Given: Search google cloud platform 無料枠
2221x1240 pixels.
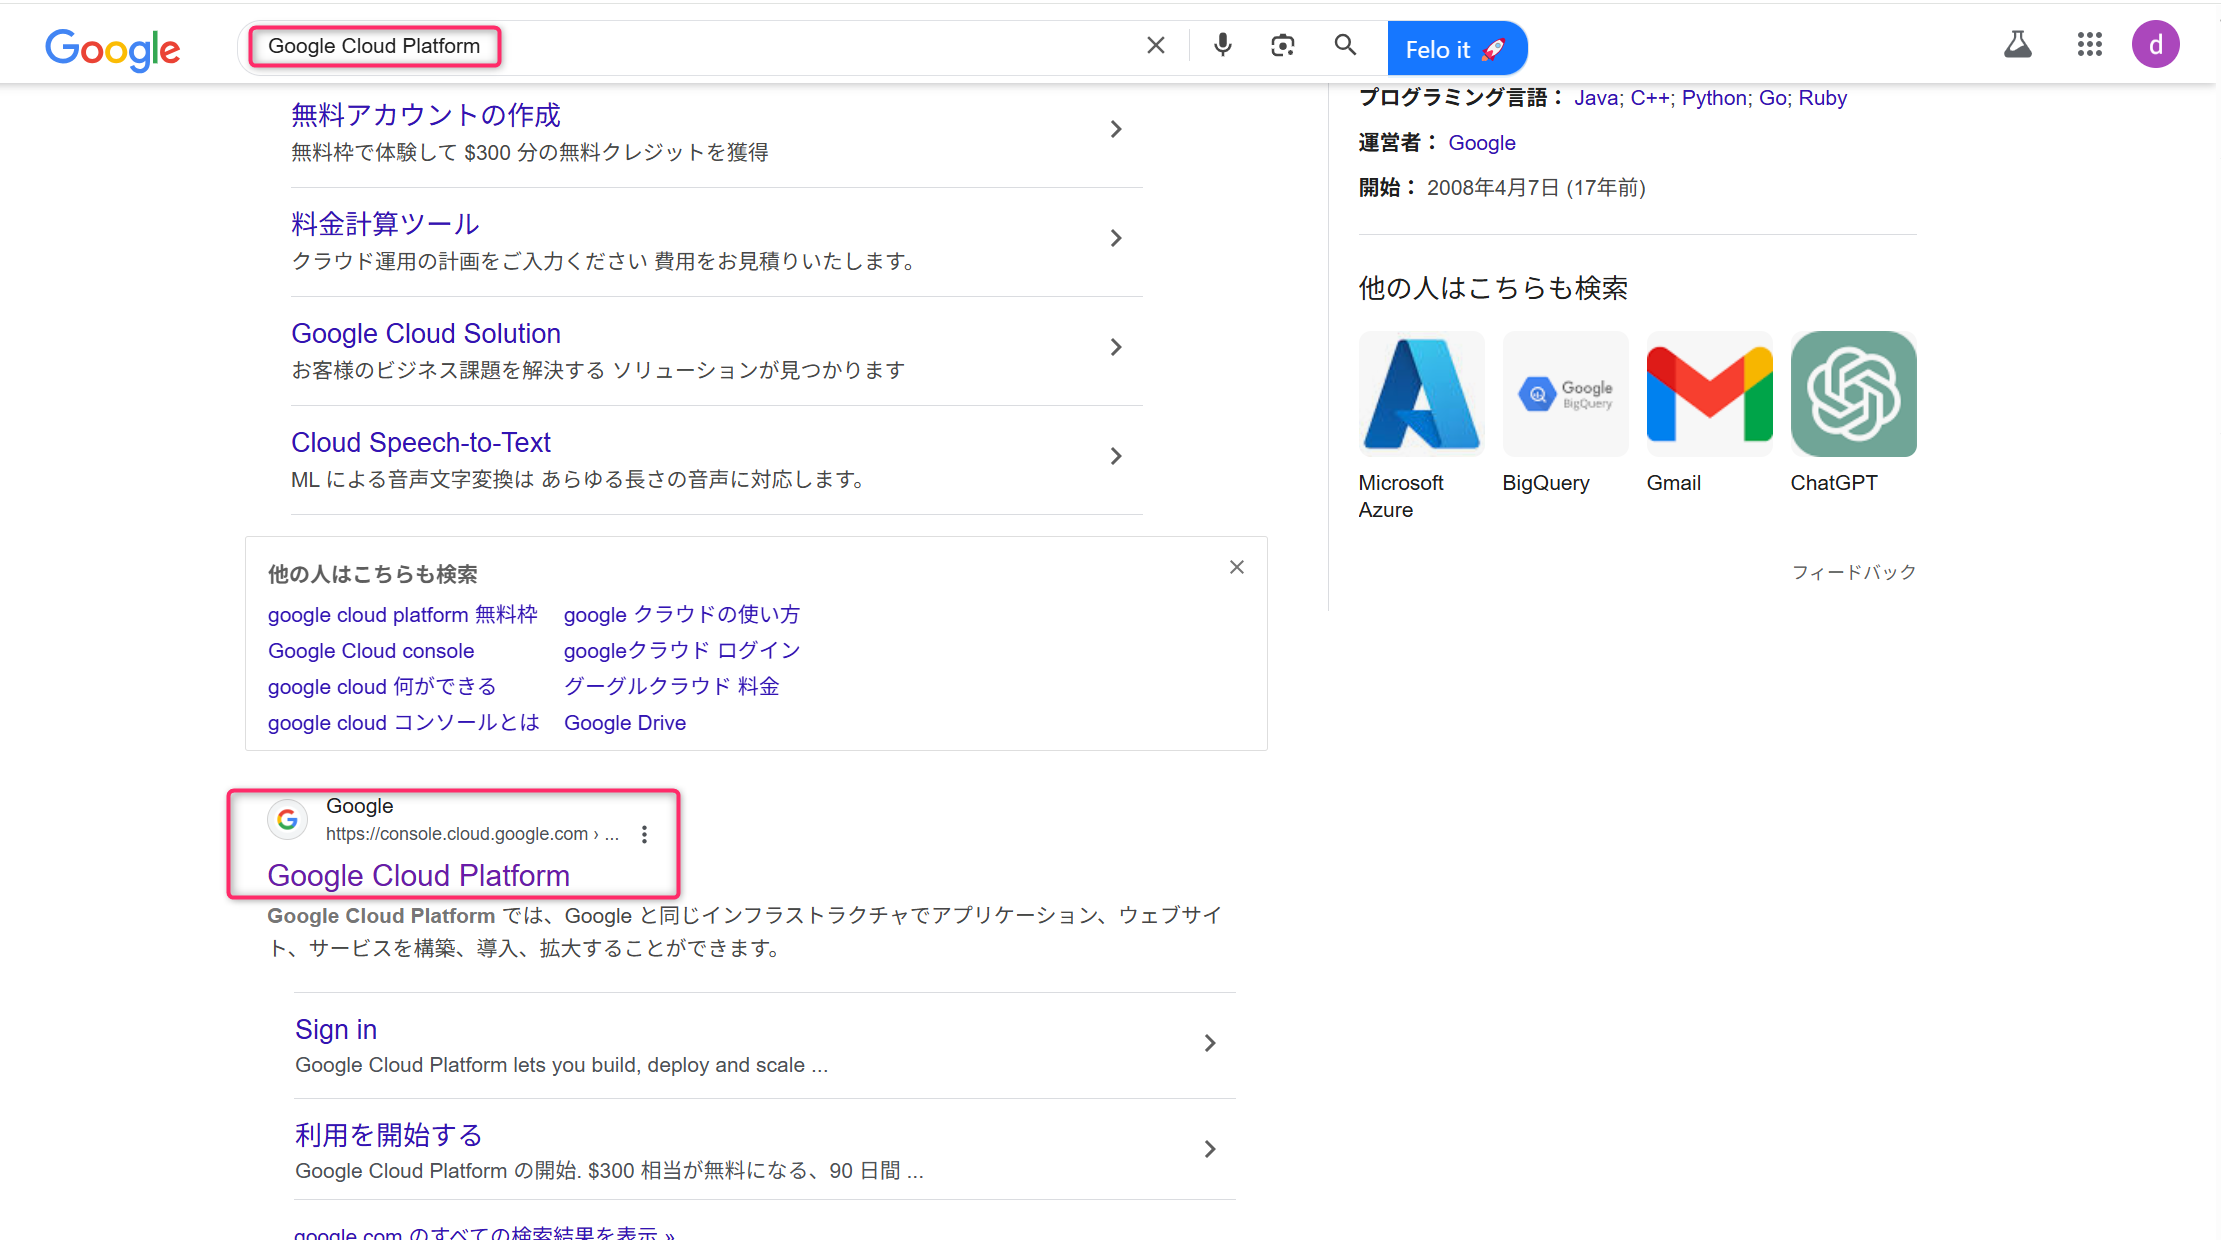Looking at the screenshot, I should tap(402, 614).
